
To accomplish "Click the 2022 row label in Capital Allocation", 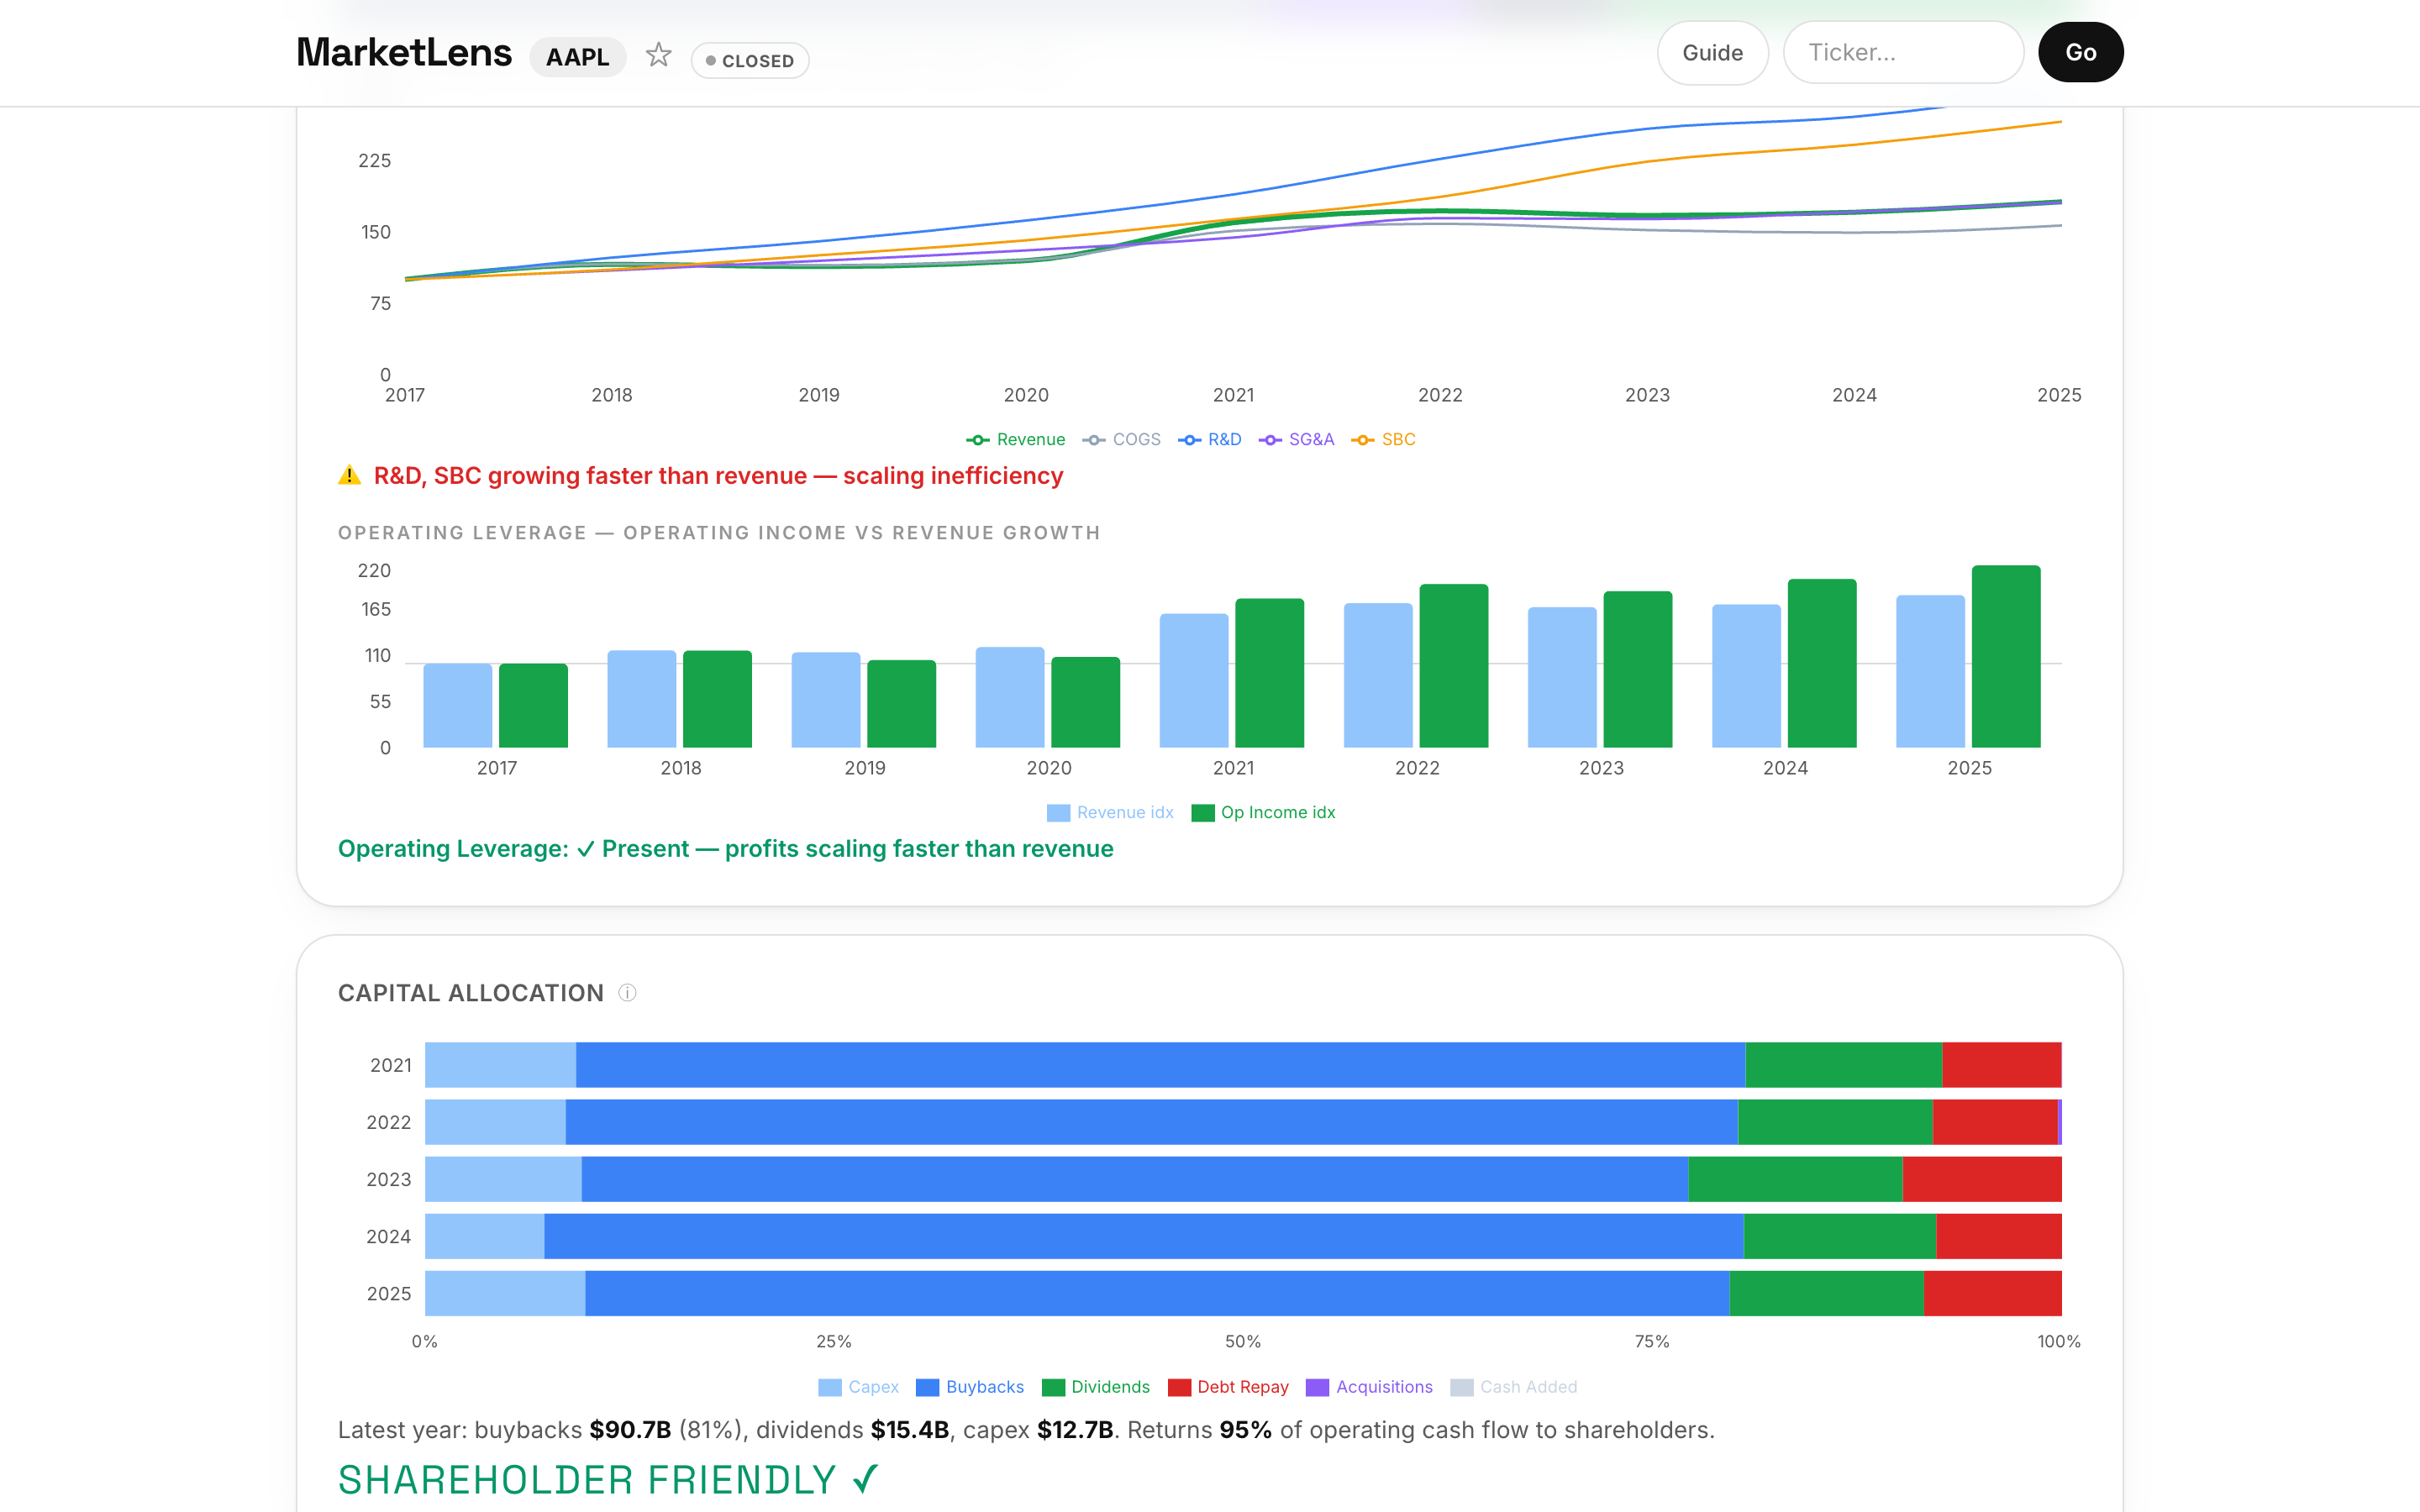I will (x=389, y=1122).
